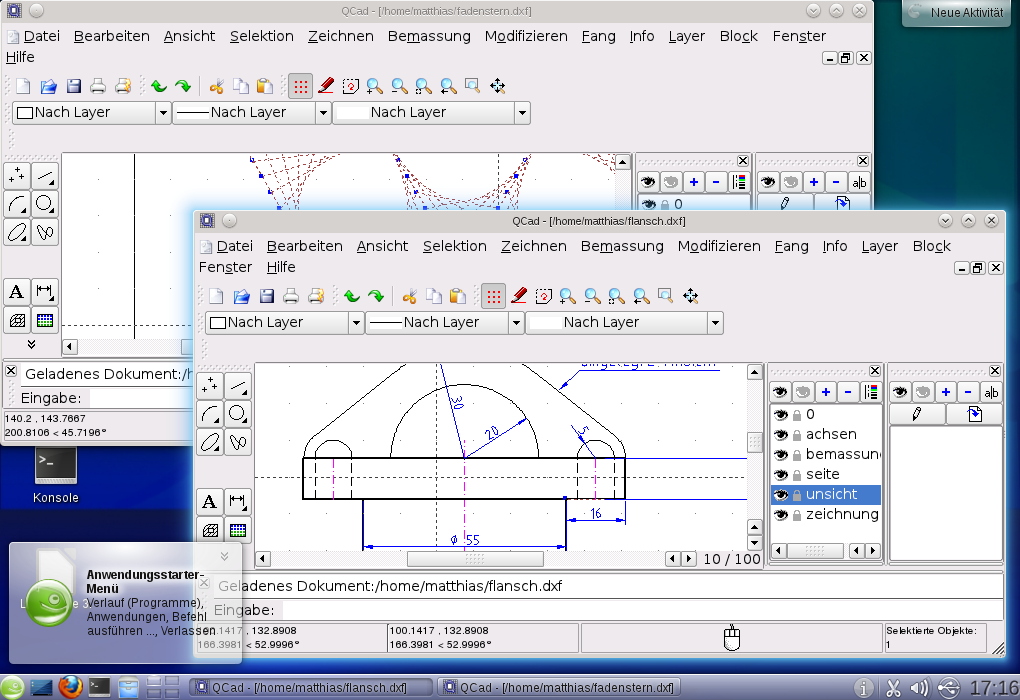The width and height of the screenshot is (1020, 700).
Task: Toggle draft mode pencil icon in flansch window
Action: (x=518, y=297)
